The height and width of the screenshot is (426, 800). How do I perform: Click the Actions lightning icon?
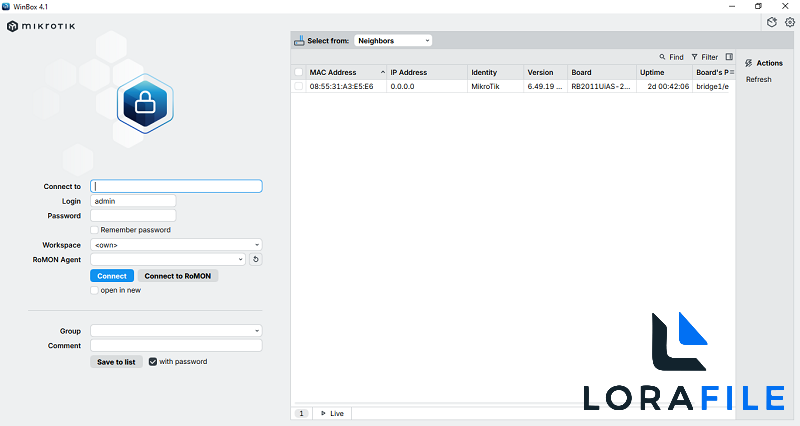pos(748,63)
